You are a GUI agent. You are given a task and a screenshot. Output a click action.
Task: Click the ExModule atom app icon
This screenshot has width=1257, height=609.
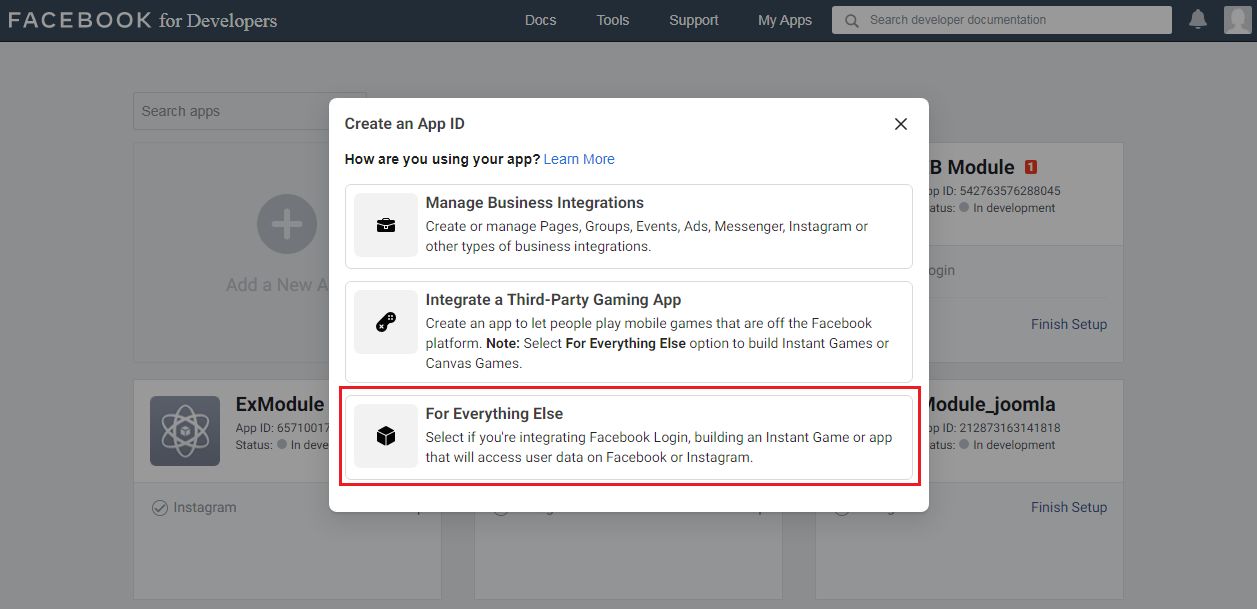click(x=185, y=431)
